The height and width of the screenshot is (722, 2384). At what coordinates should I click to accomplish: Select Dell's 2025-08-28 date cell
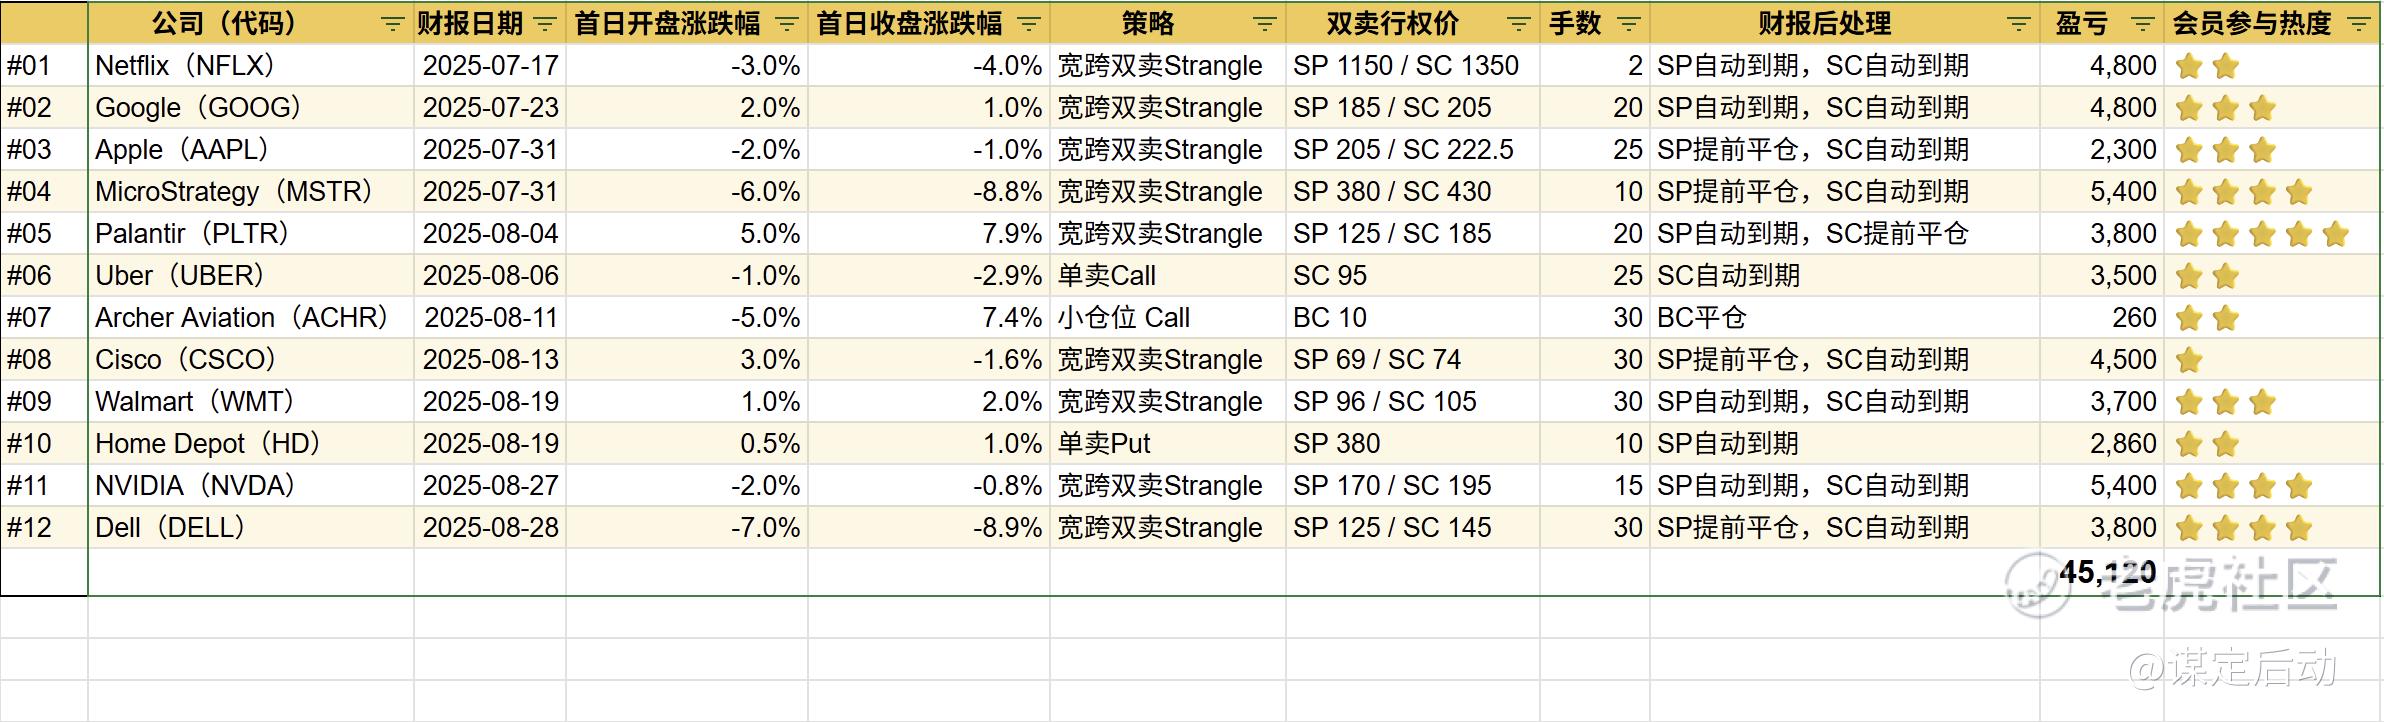click(x=490, y=527)
